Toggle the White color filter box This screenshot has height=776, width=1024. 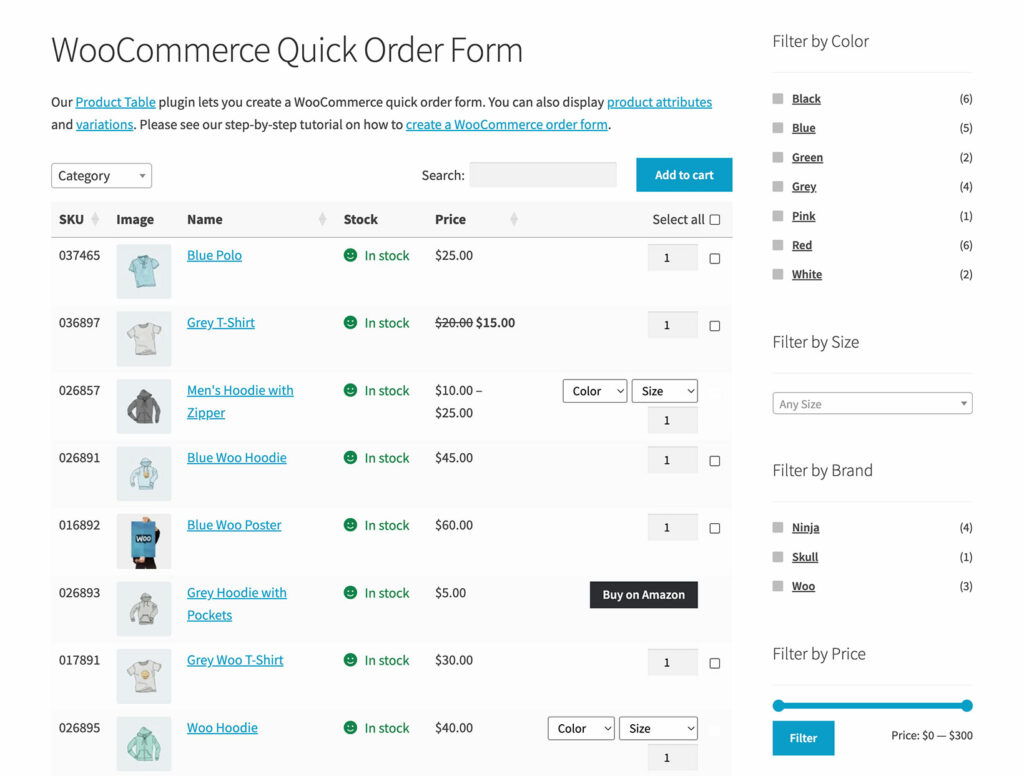778,274
